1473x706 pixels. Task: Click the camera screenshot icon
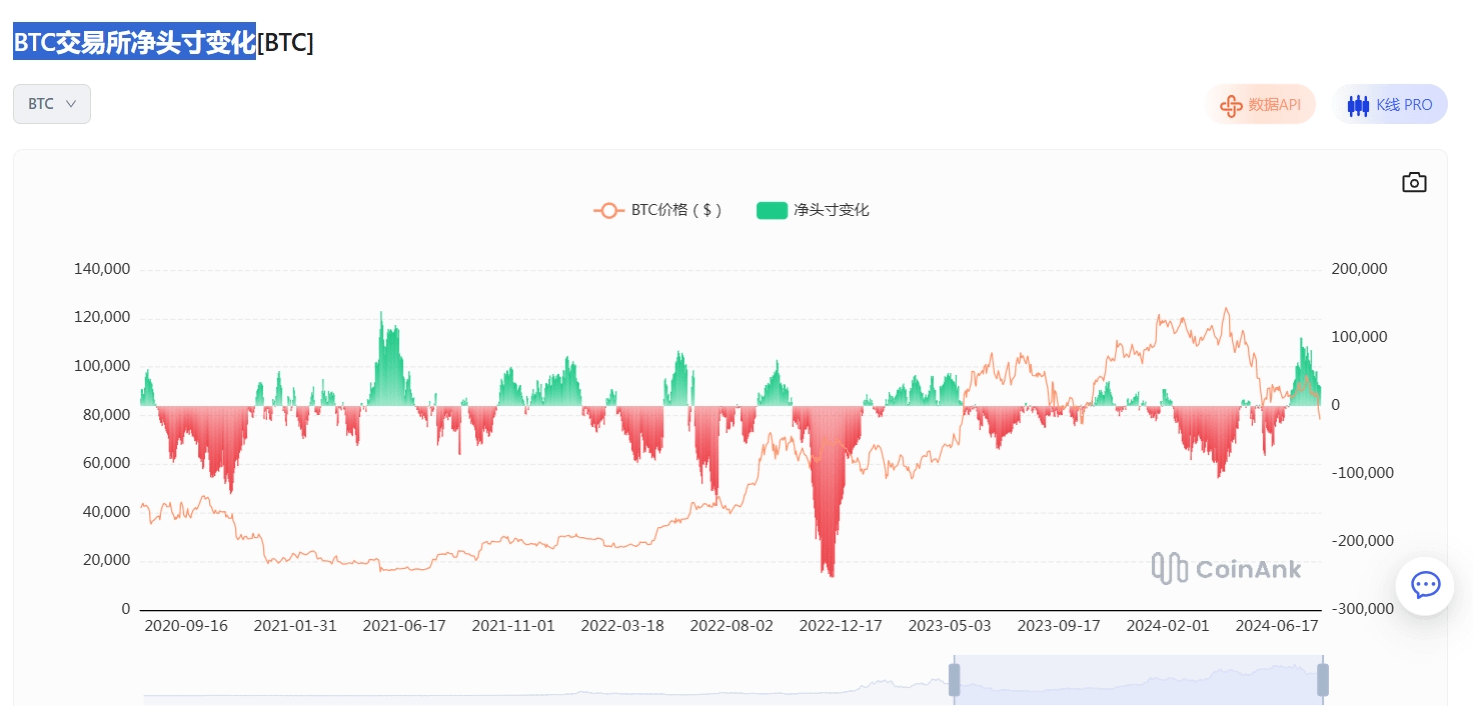[1414, 182]
